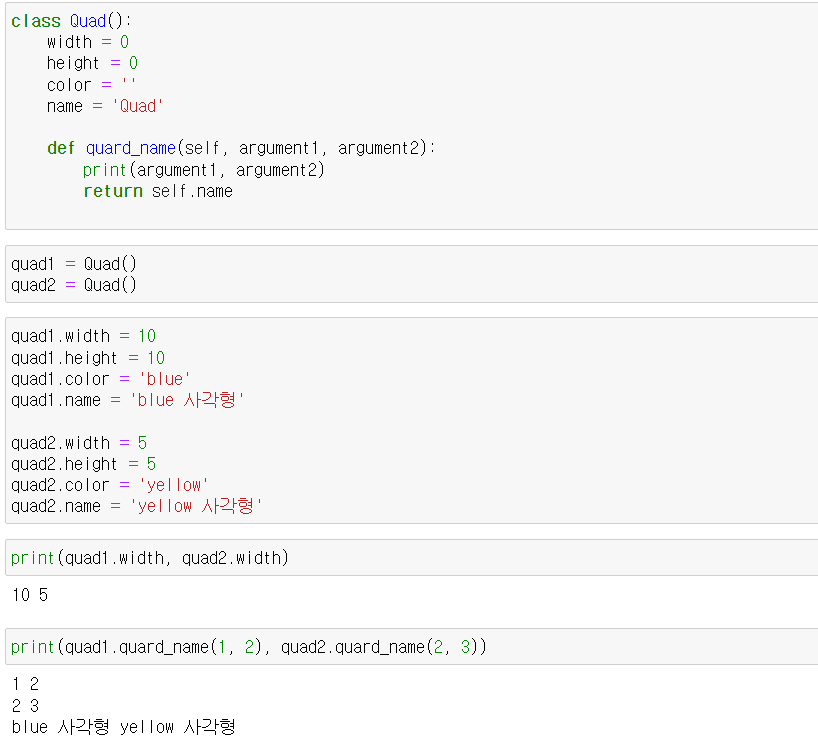Click the 'blue 사각형 yellow 사각형' output line
Viewport: 818px width, 751px height.
[124, 727]
